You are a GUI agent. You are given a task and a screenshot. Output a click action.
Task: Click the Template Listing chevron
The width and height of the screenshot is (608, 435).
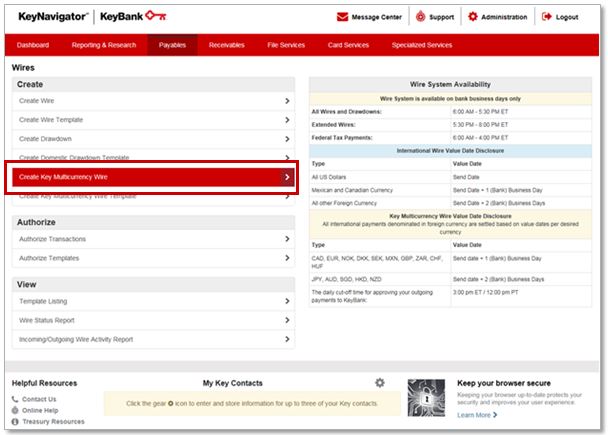click(x=287, y=301)
